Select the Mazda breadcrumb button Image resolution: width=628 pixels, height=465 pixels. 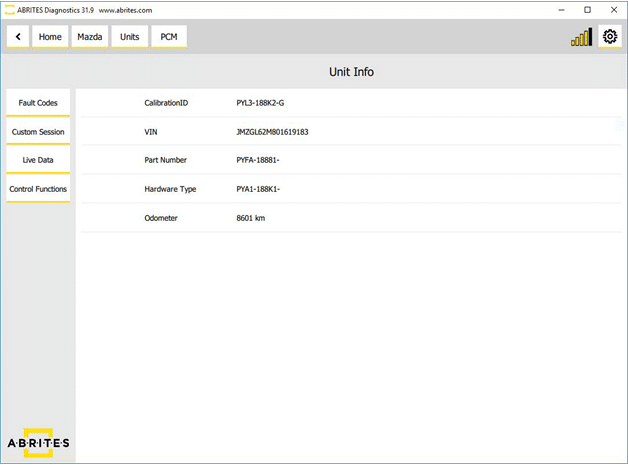90,37
